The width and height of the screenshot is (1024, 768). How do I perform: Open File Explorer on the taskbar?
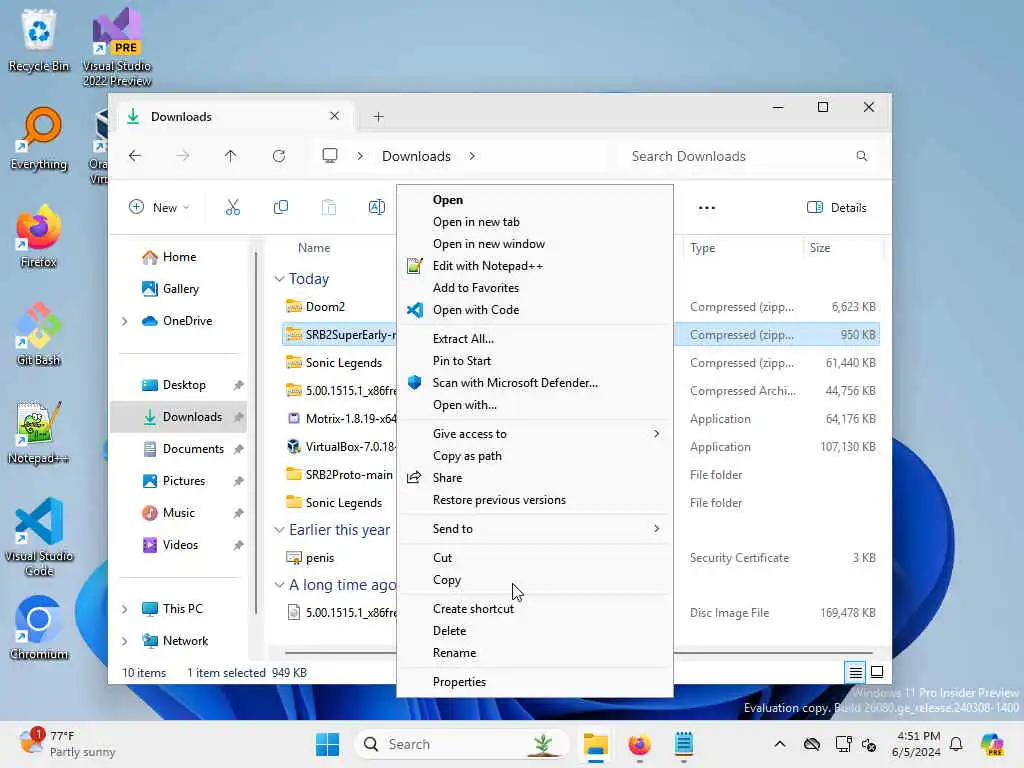coord(596,744)
